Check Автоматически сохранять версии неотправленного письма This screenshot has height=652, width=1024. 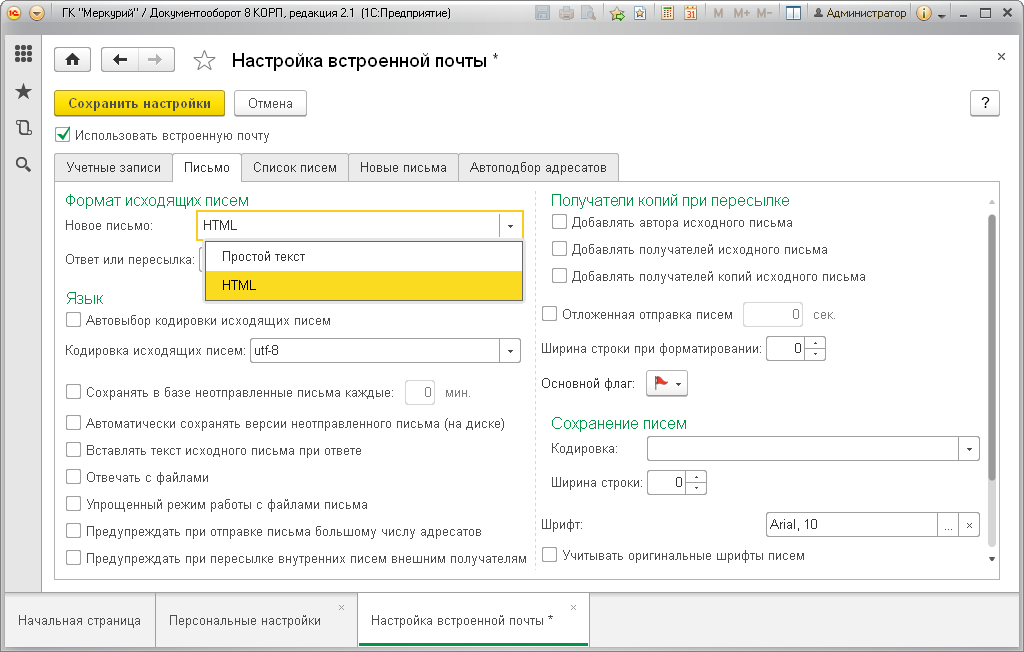[73, 423]
